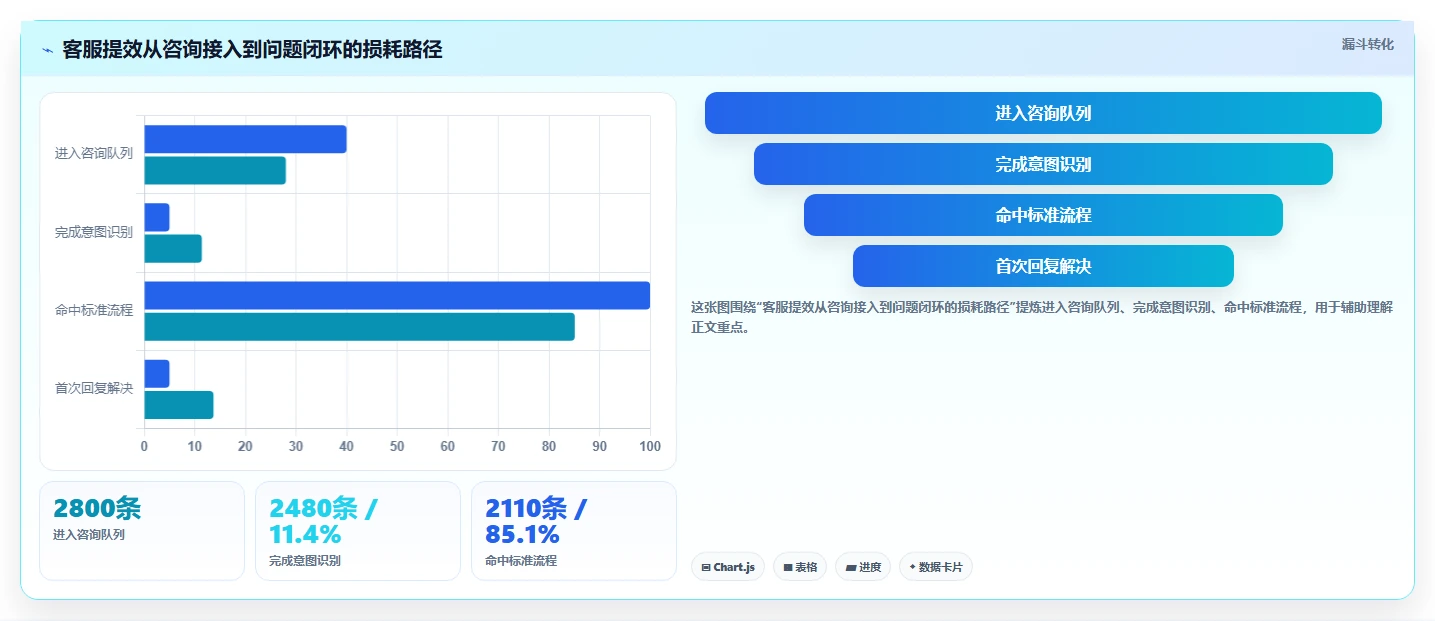
Task: Select the 进入咨询队列 funnel stage bar
Action: point(1043,113)
